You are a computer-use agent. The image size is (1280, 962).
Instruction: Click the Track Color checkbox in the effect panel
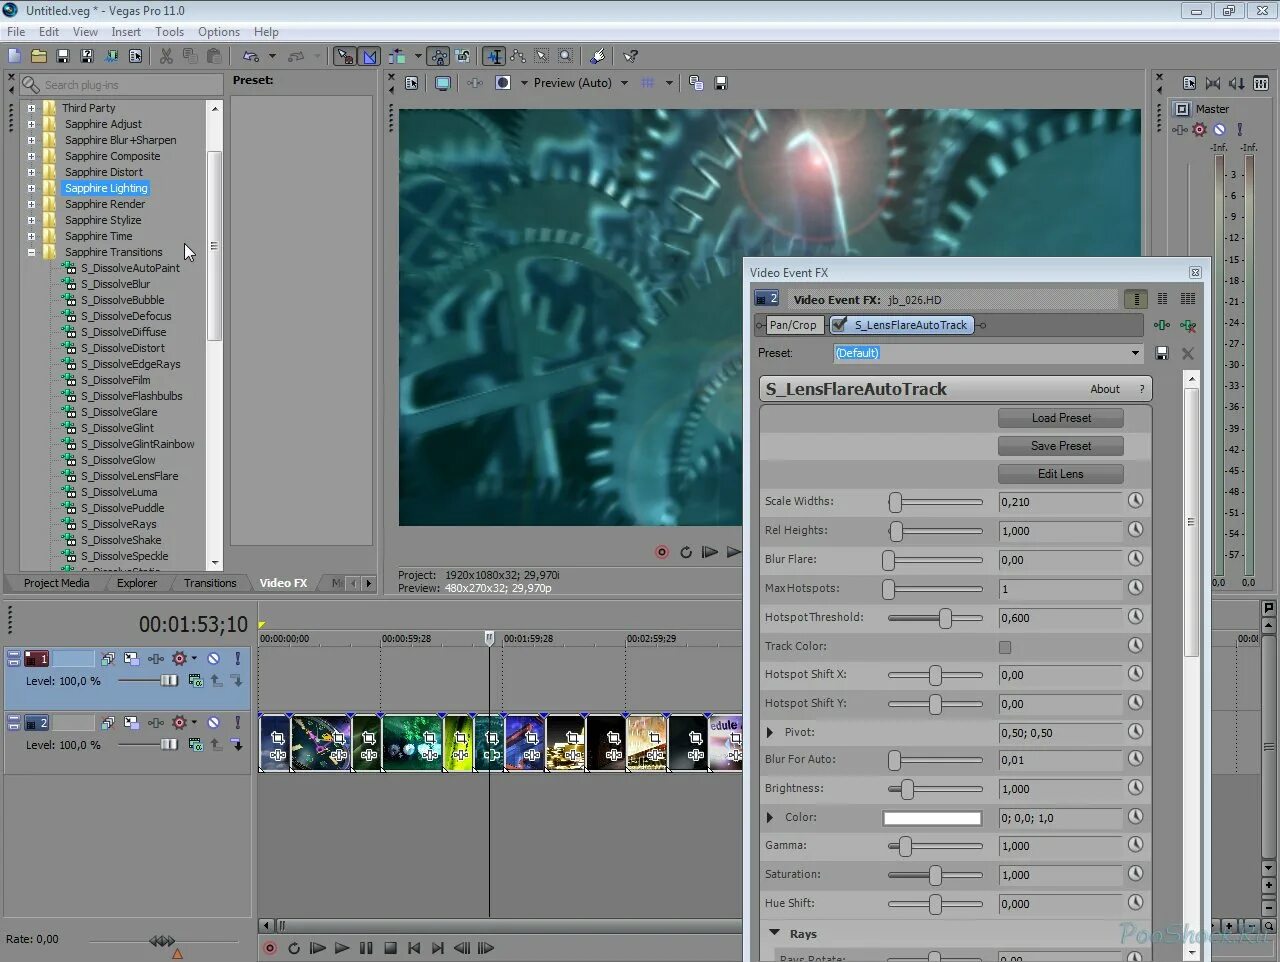point(1005,646)
